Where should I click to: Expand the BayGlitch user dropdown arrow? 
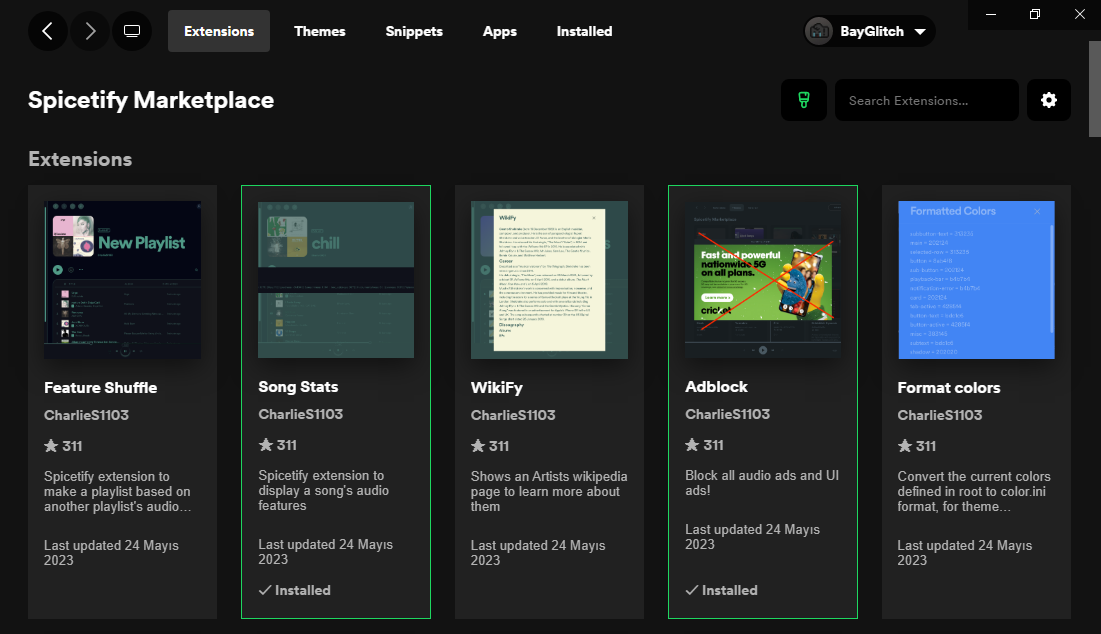920,32
